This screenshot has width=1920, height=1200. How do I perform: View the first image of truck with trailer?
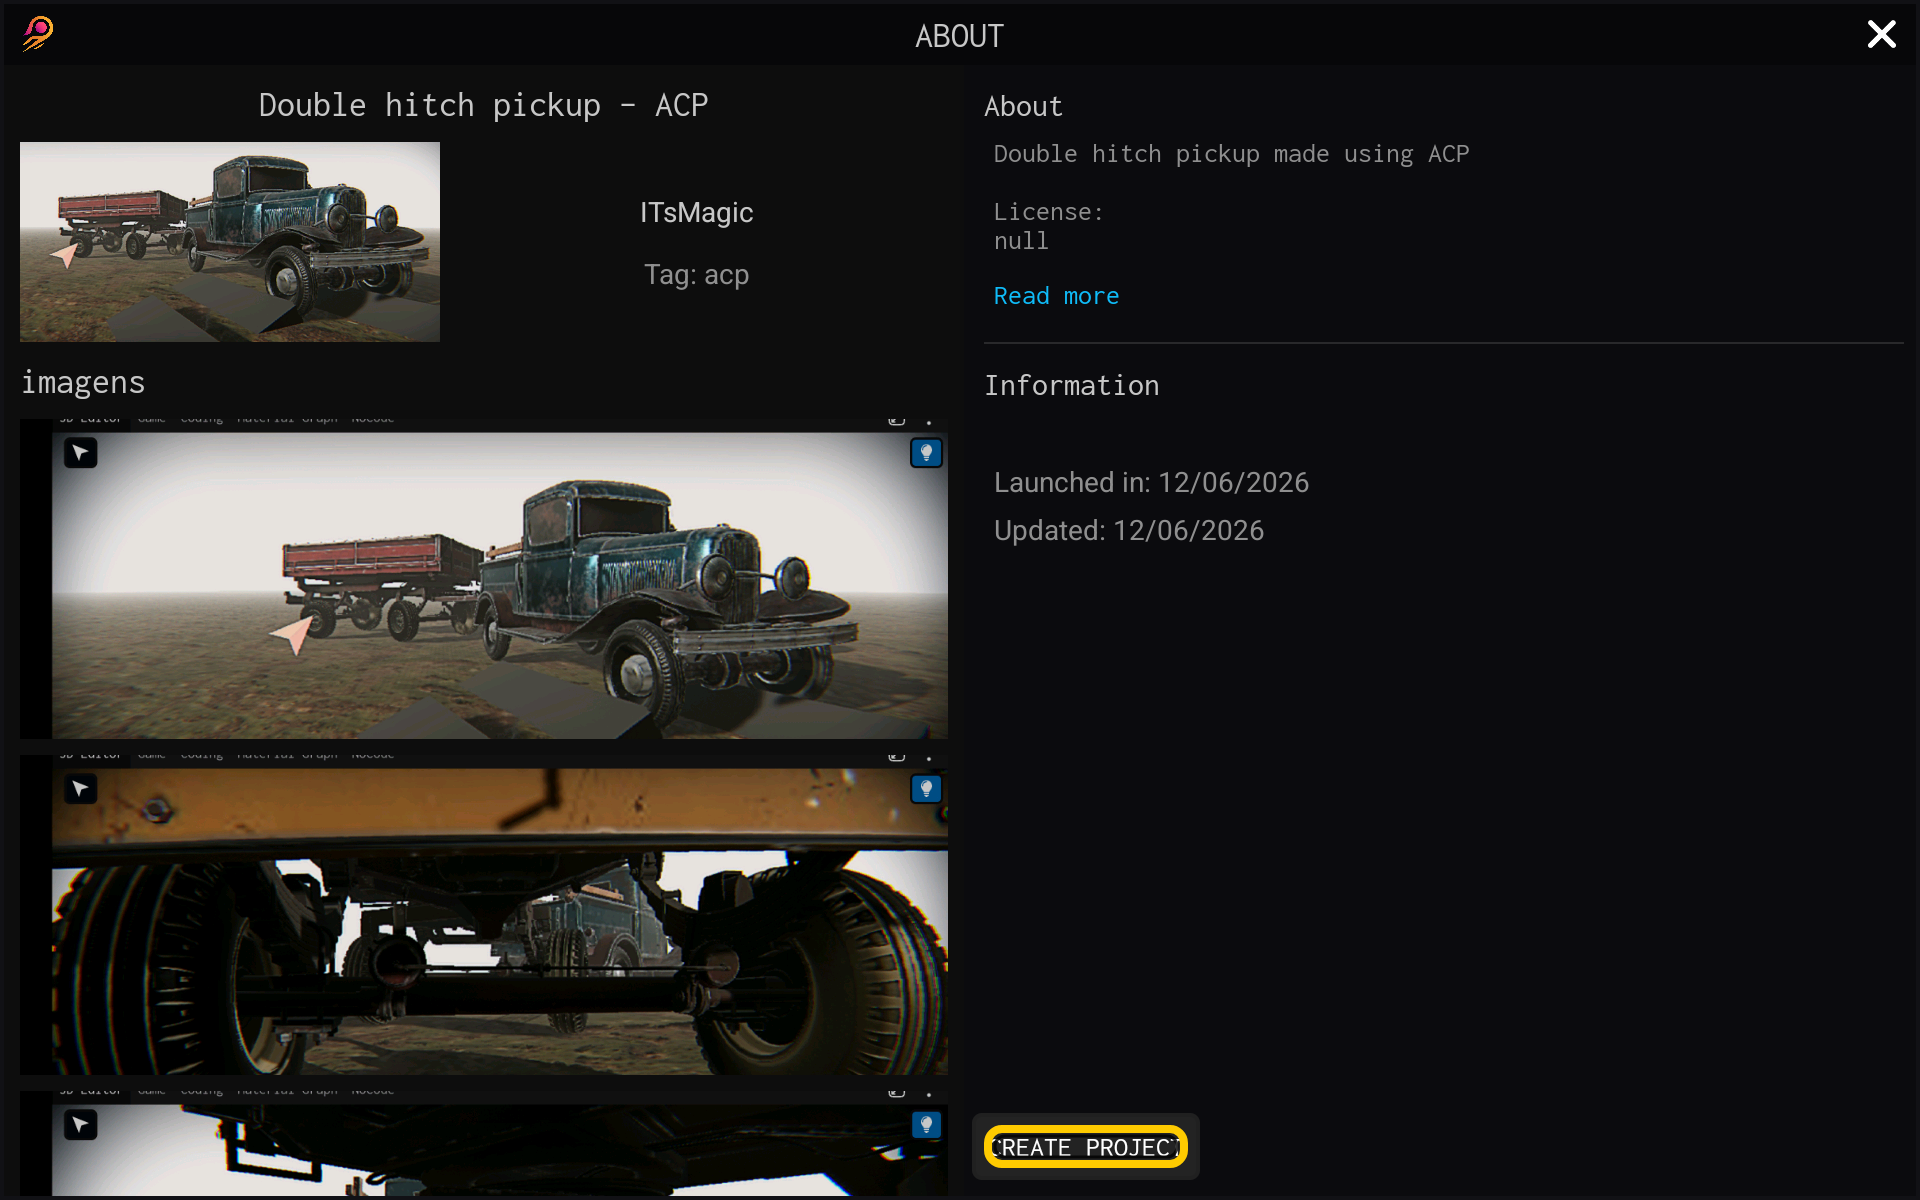(484, 579)
